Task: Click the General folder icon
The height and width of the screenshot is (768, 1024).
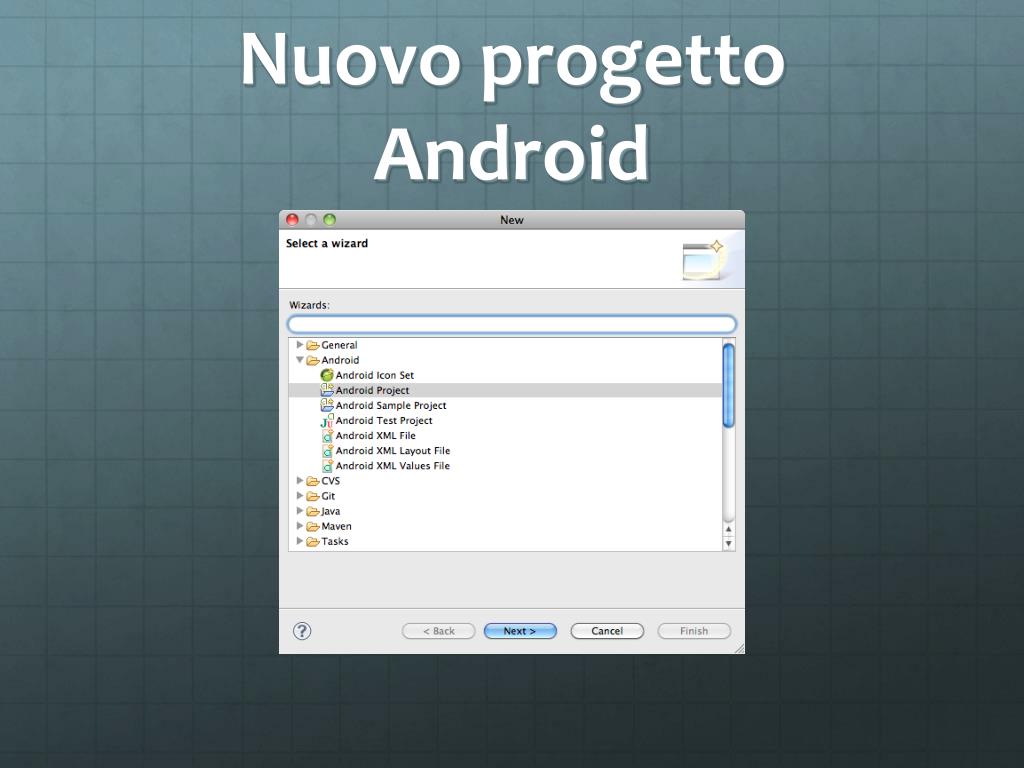Action: click(313, 345)
